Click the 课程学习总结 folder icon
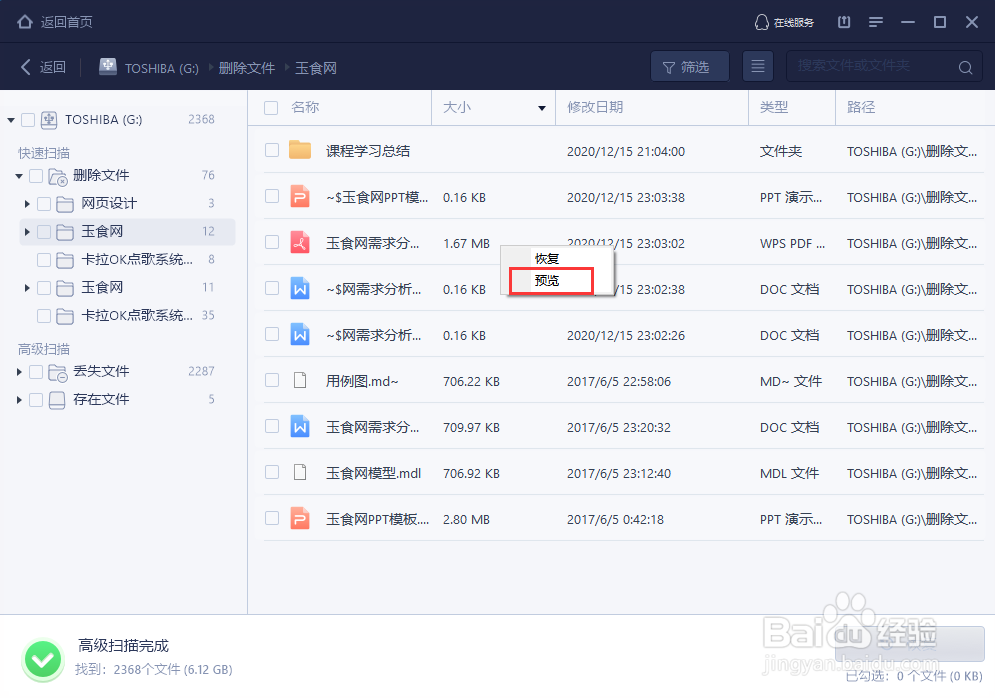The height and width of the screenshot is (698, 995). tap(300, 150)
